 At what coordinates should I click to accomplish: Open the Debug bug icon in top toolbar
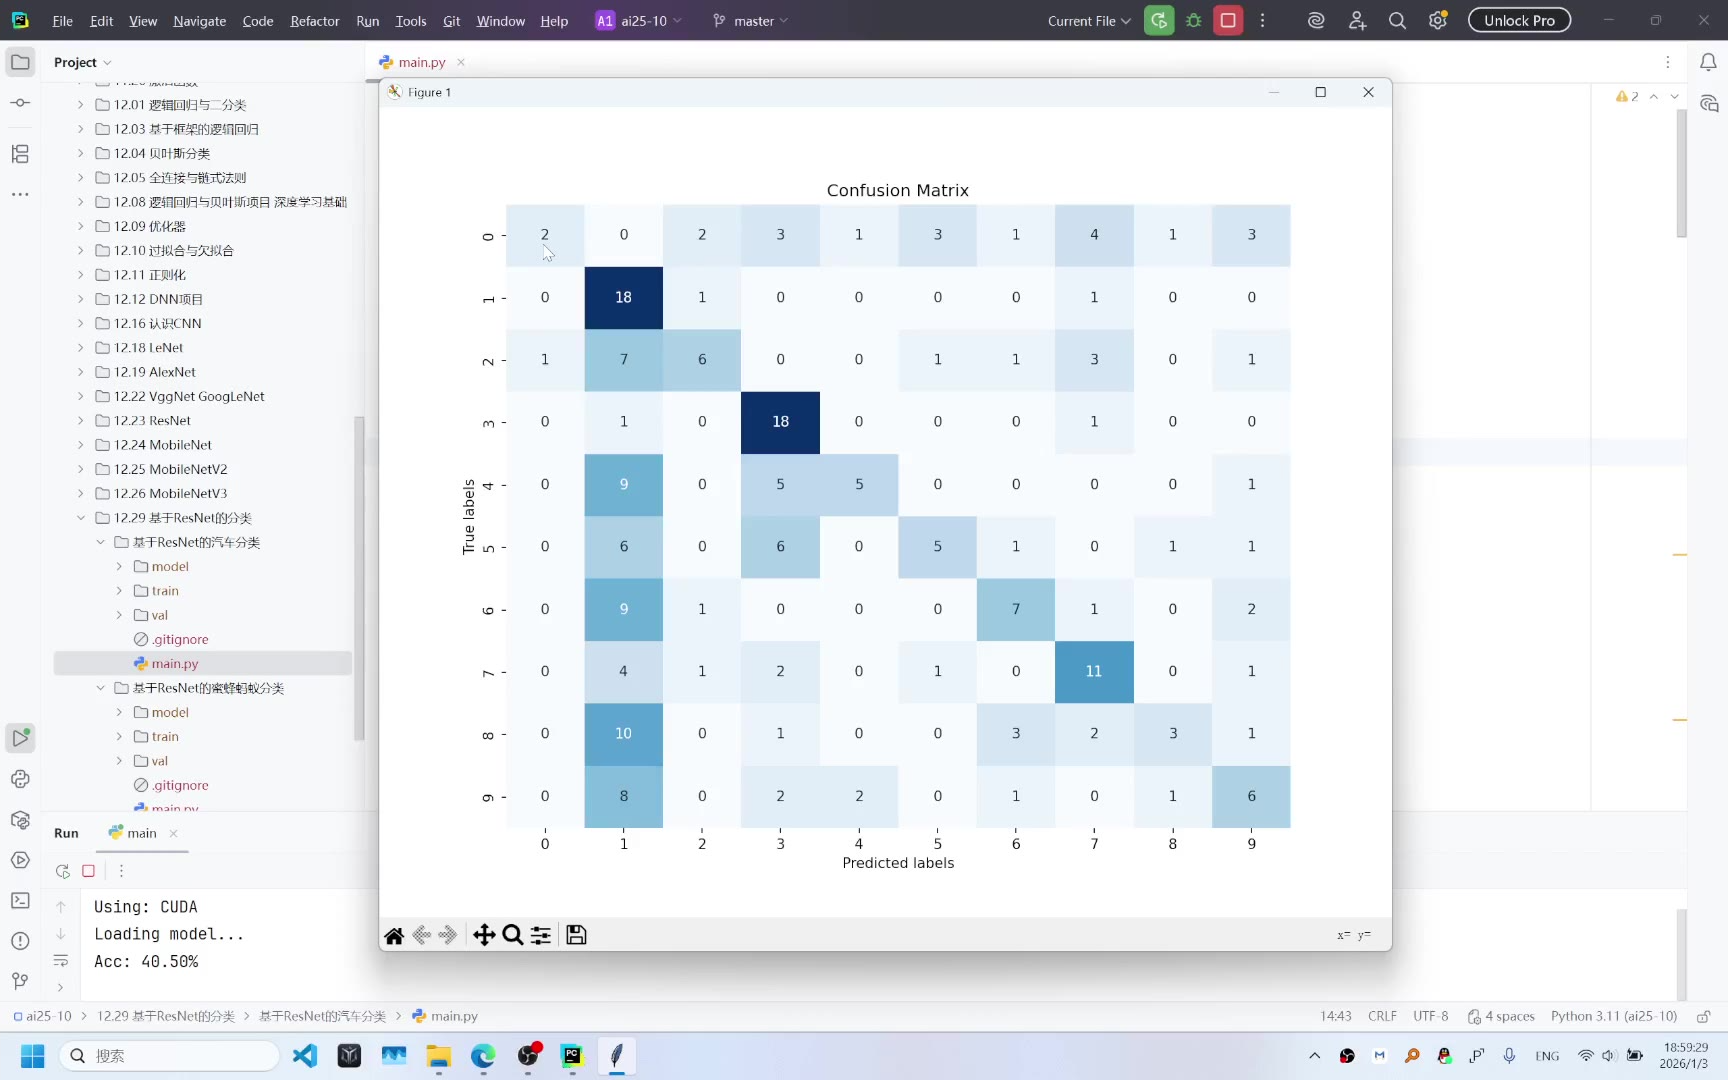pos(1194,20)
